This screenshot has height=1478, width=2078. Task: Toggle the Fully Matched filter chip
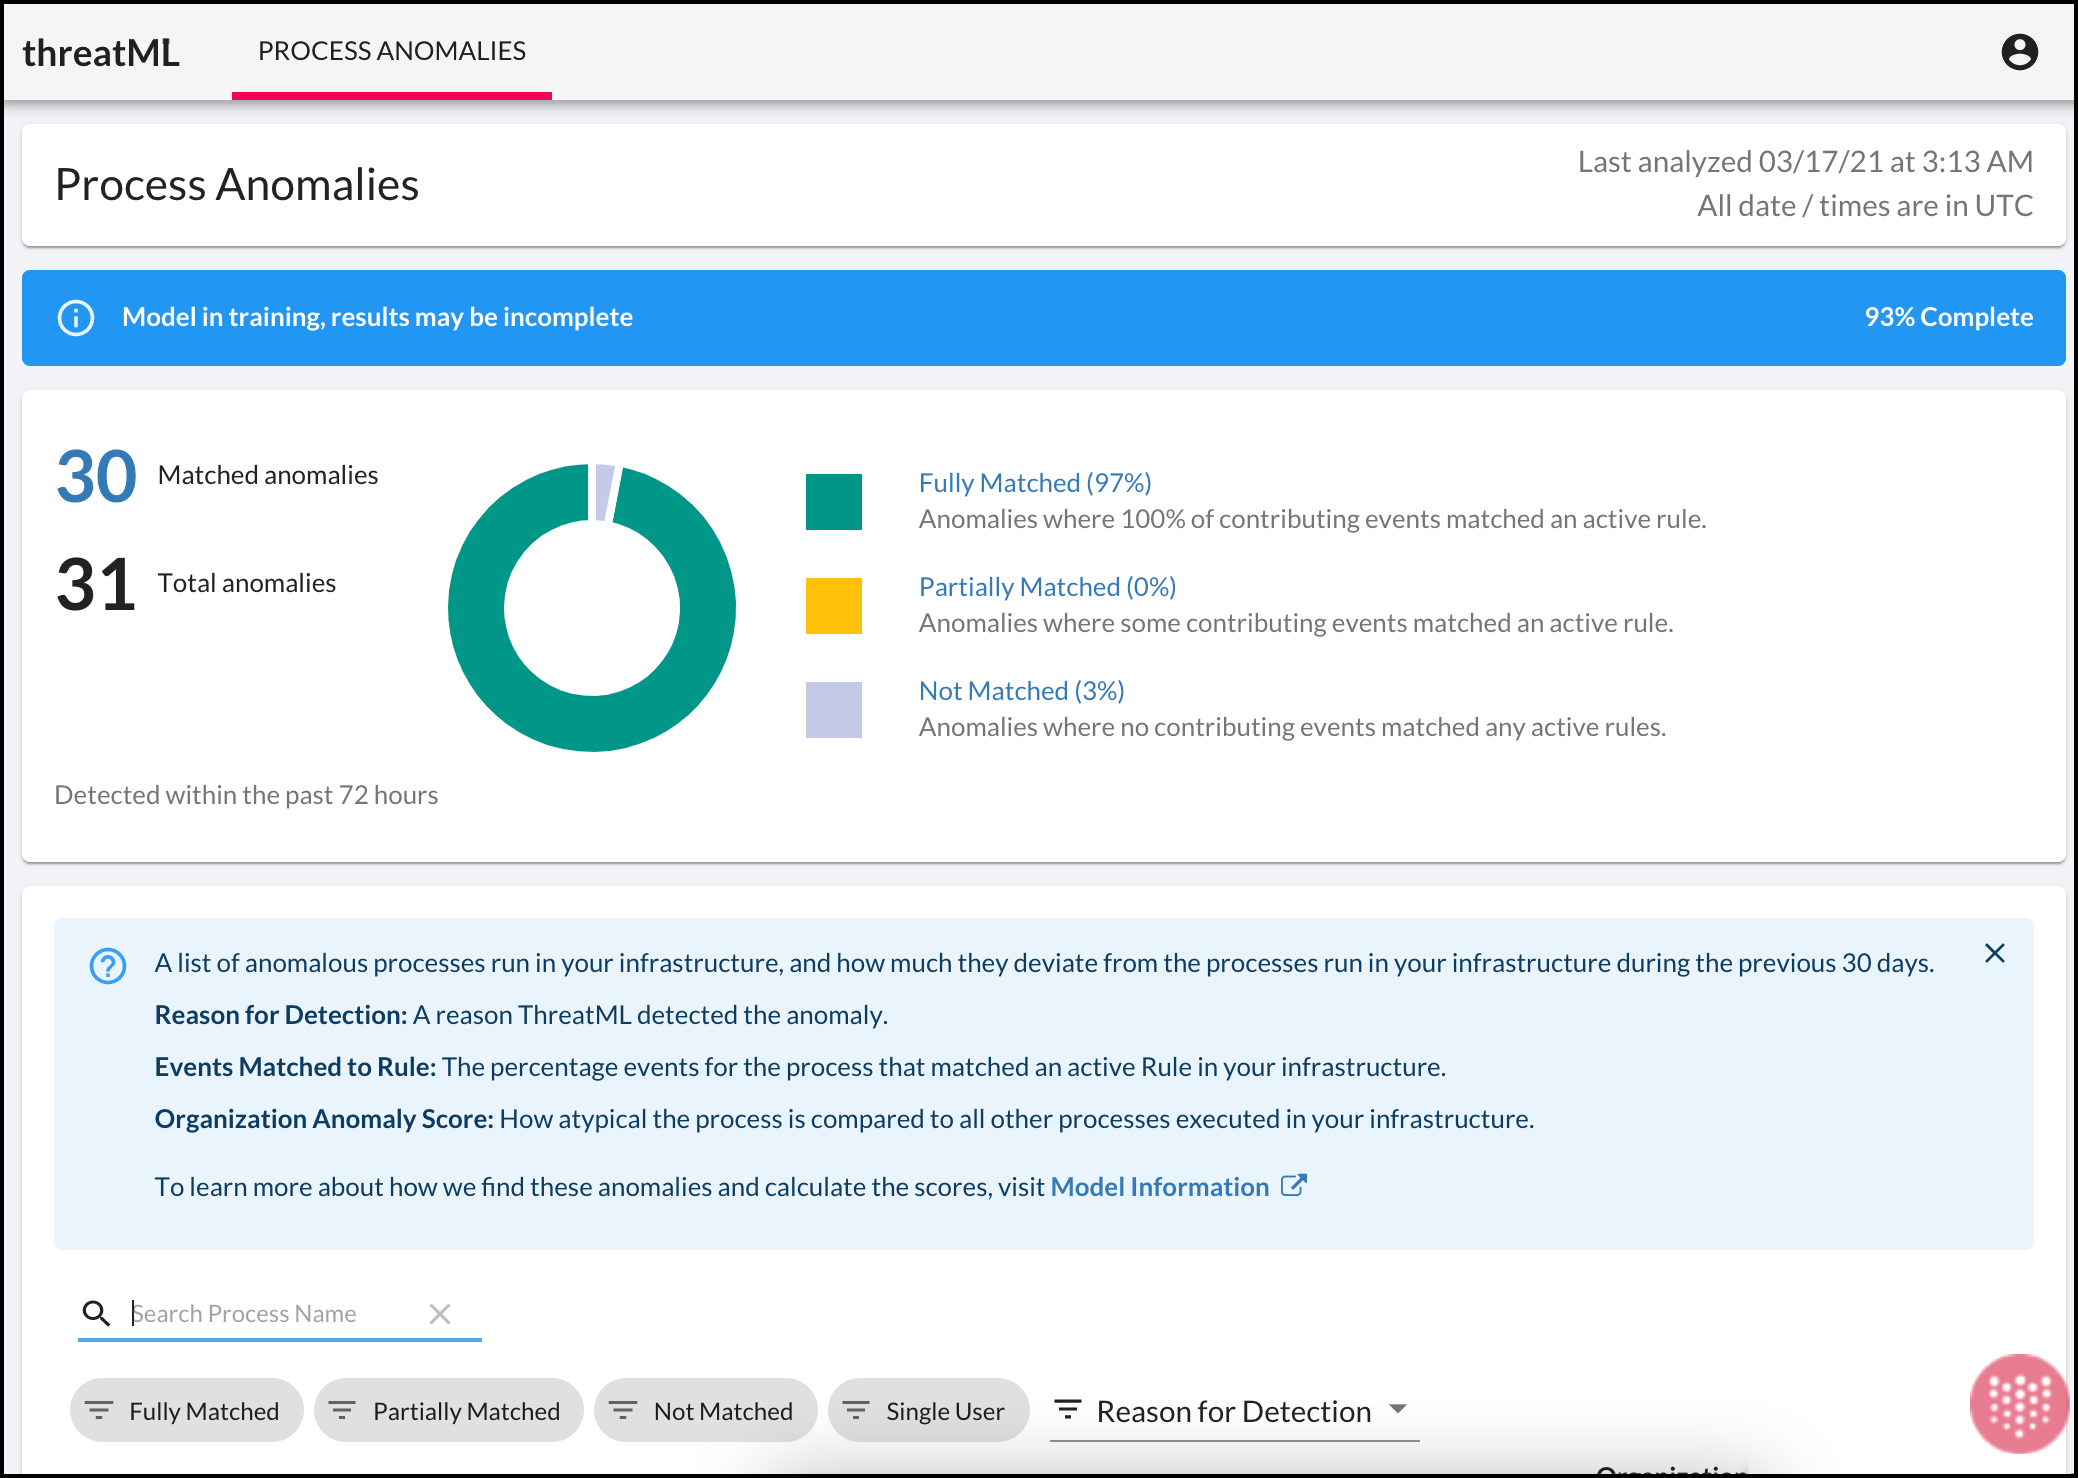[186, 1411]
